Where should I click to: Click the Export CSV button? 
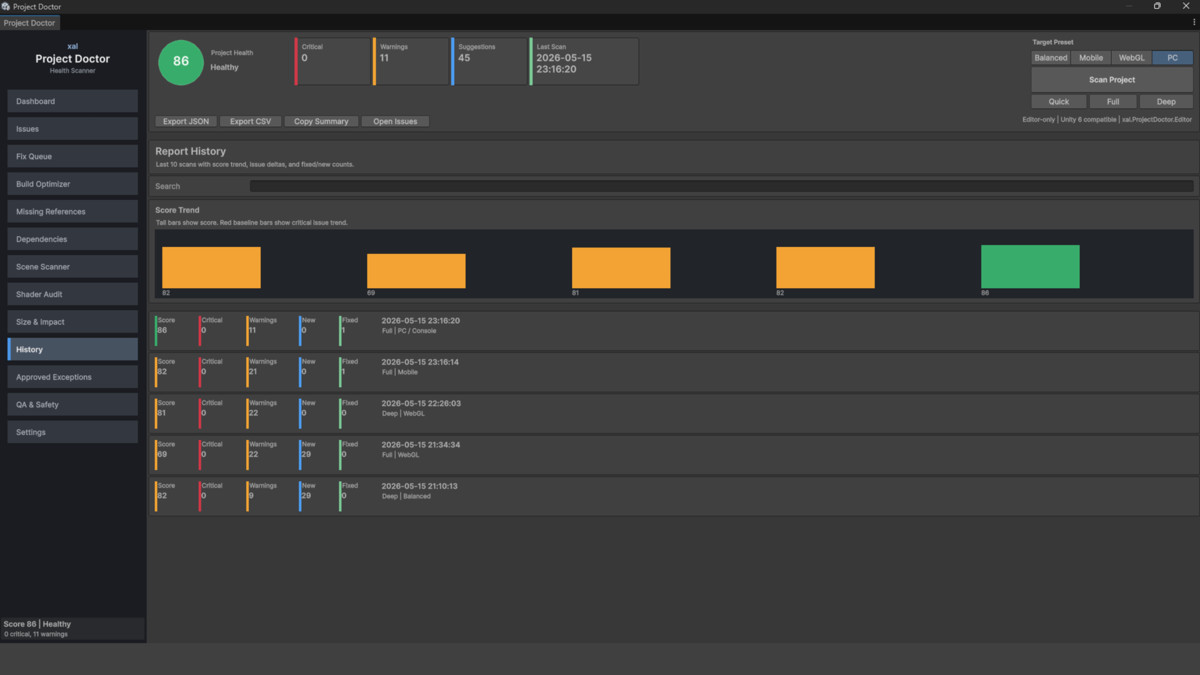click(x=250, y=121)
